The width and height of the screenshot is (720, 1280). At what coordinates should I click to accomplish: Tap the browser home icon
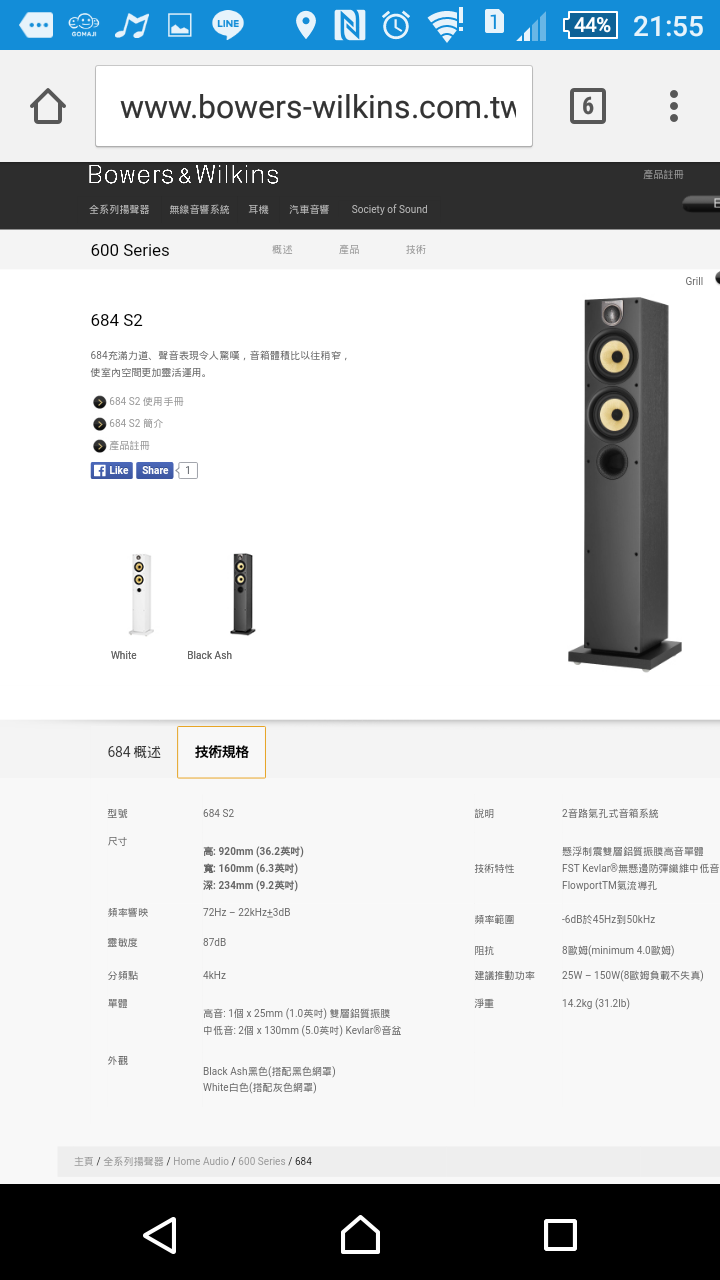pos(48,106)
